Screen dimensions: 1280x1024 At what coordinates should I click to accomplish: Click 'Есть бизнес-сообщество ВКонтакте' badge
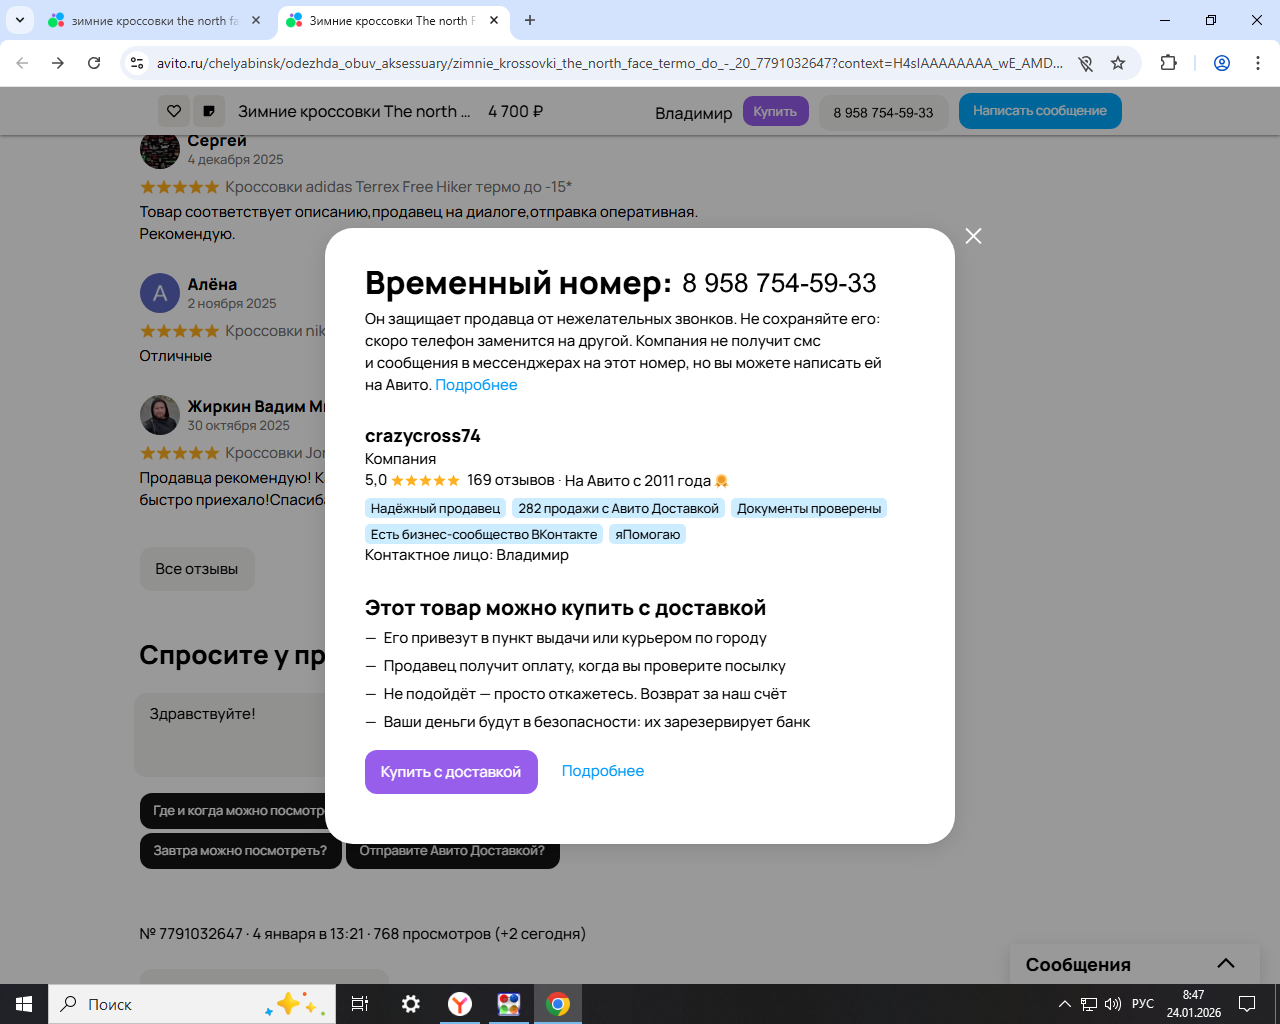(x=484, y=534)
